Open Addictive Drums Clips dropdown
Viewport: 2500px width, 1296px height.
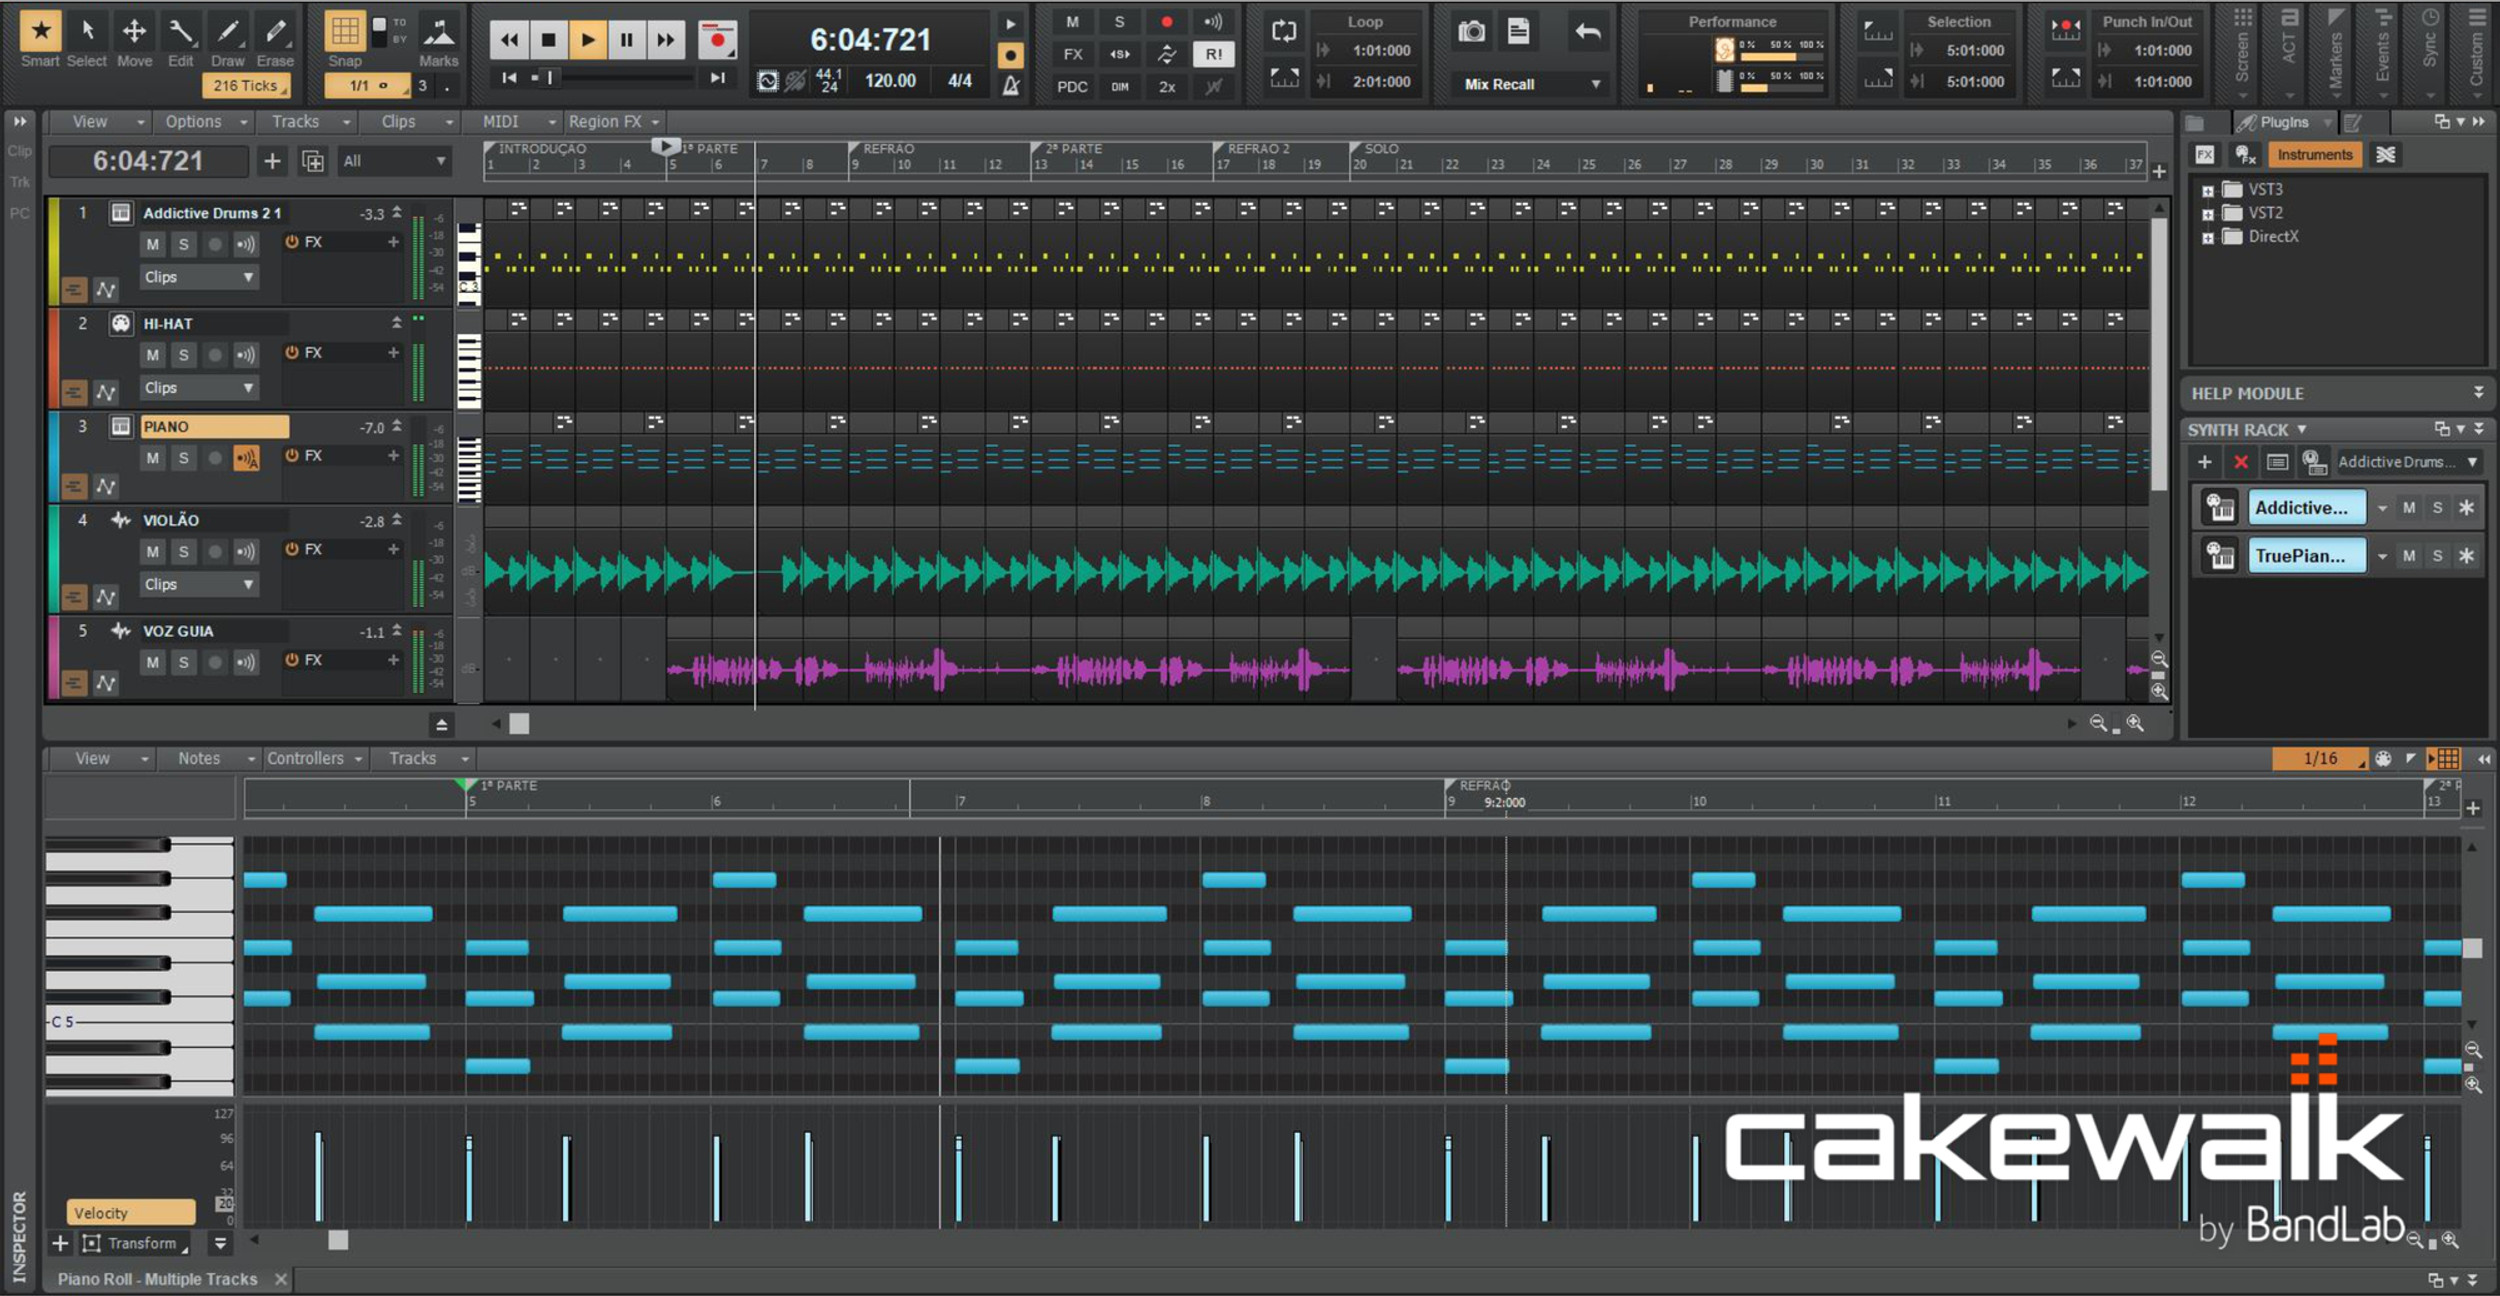click(x=199, y=277)
